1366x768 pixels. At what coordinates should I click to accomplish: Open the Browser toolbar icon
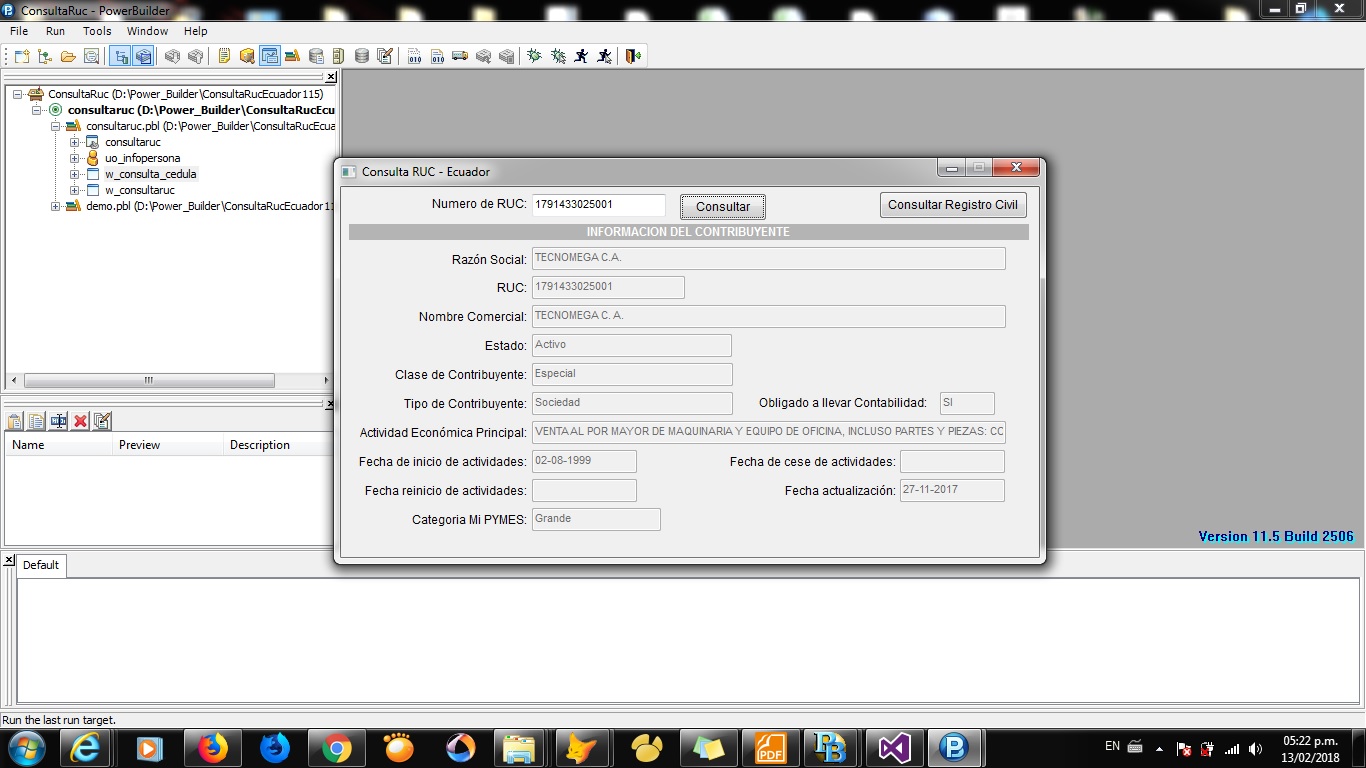[246, 56]
